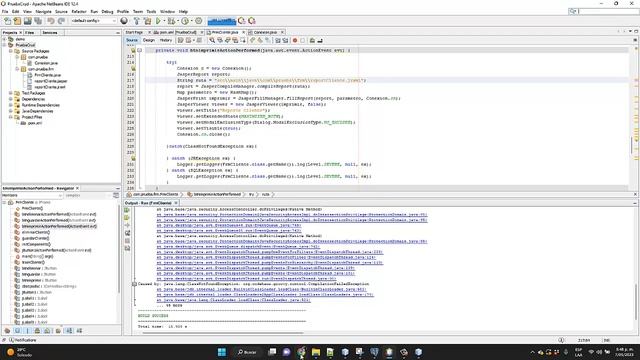640x360 pixels.
Task: Switch to the Start Page tab
Action: click(134, 32)
